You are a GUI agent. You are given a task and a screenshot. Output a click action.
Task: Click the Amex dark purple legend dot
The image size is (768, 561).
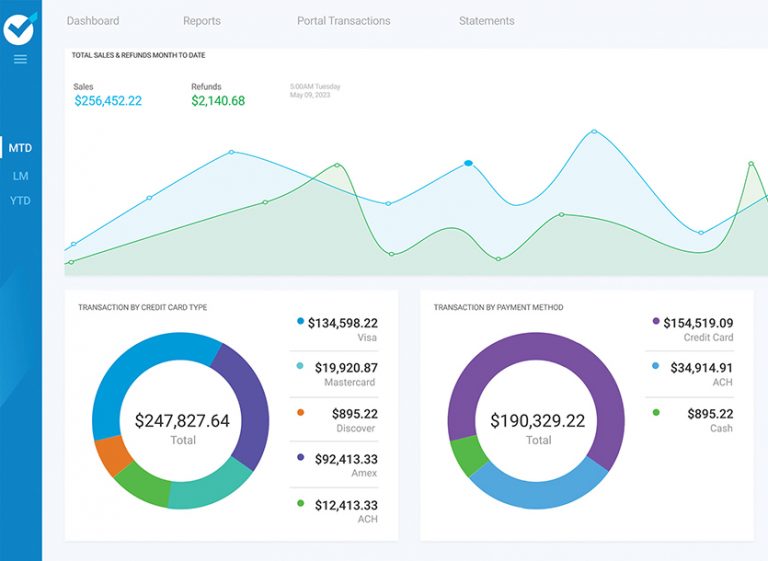(x=300, y=458)
